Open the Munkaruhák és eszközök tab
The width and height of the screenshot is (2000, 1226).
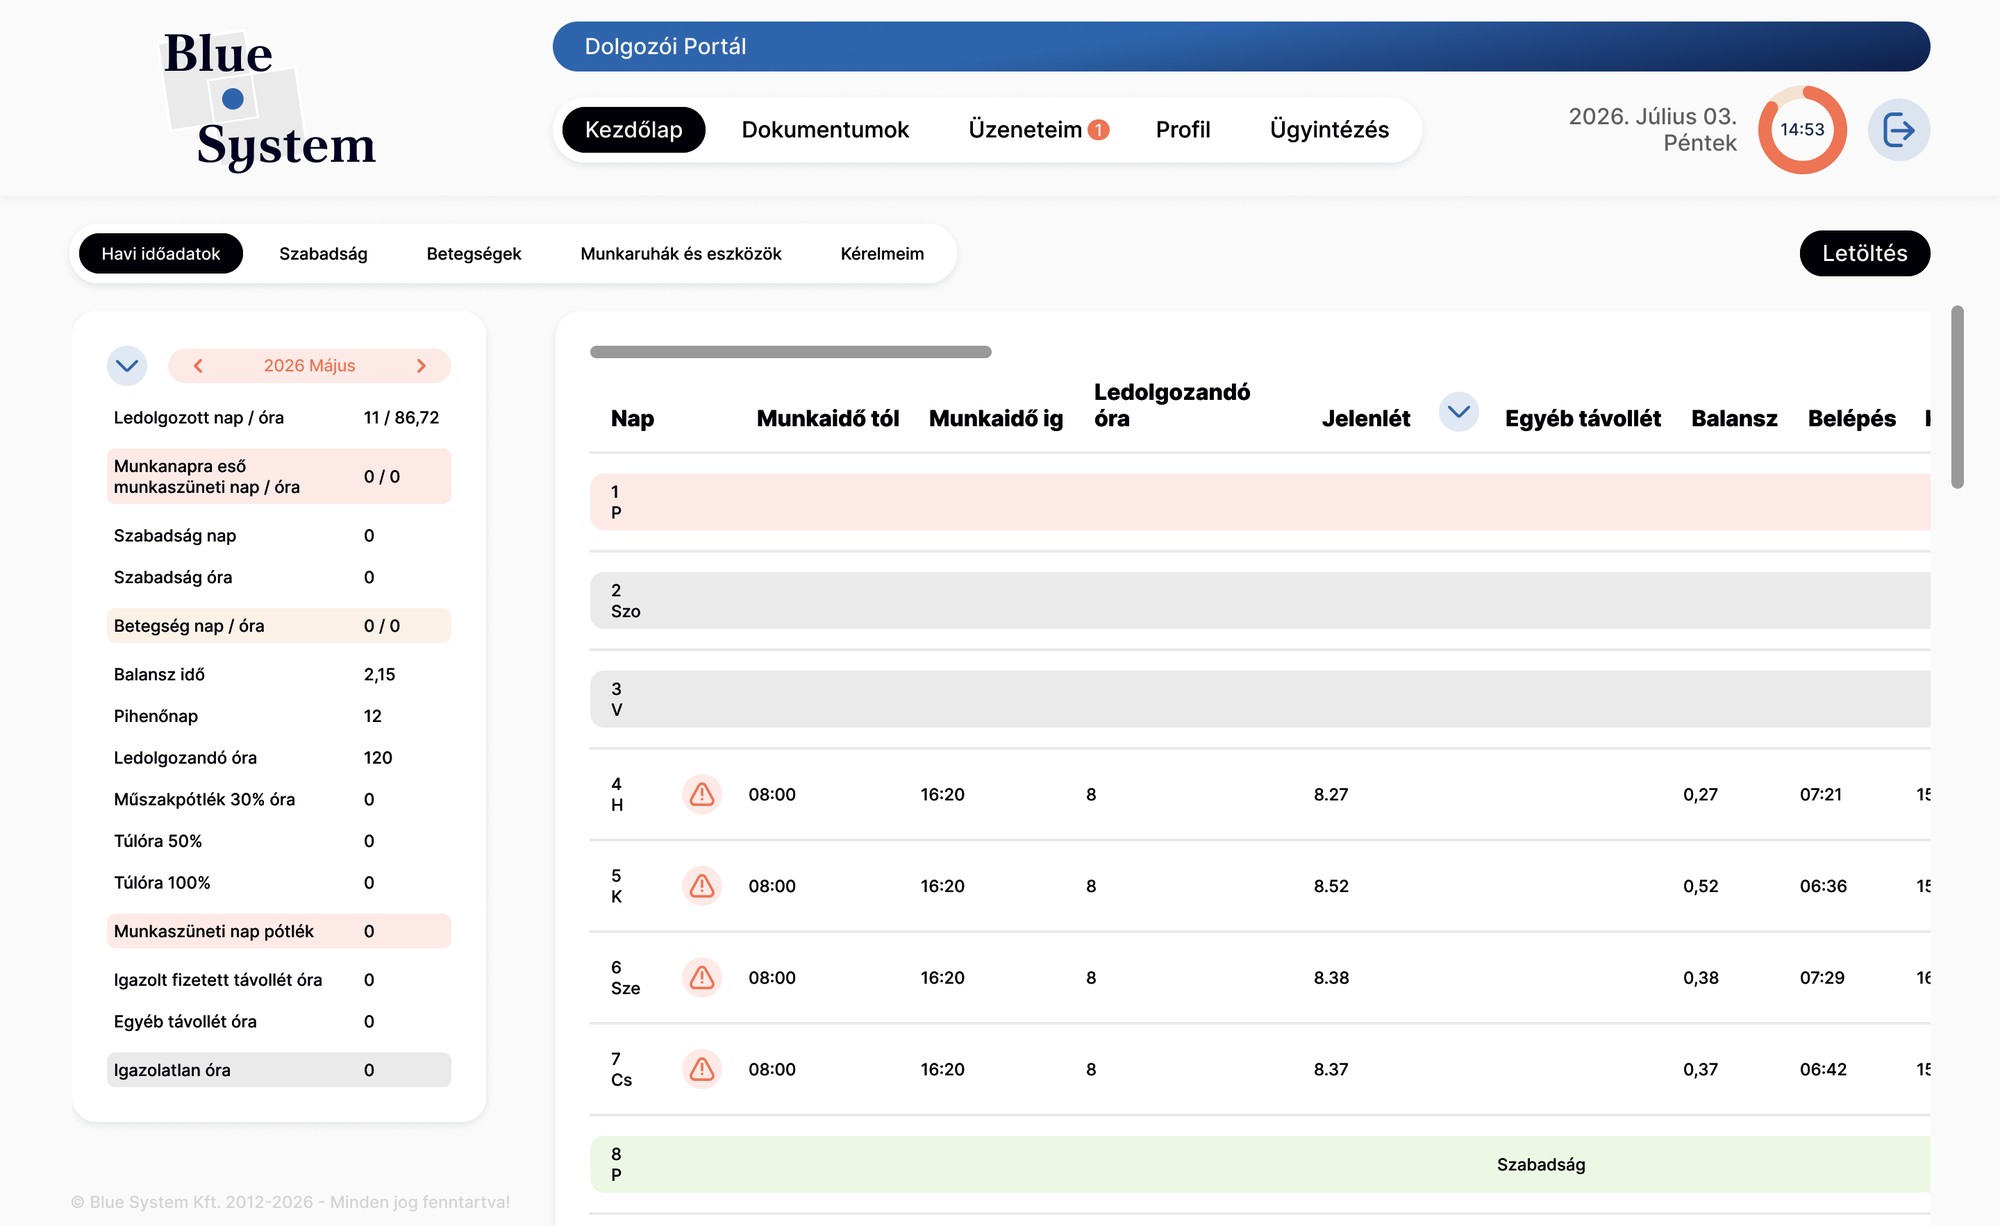[681, 254]
